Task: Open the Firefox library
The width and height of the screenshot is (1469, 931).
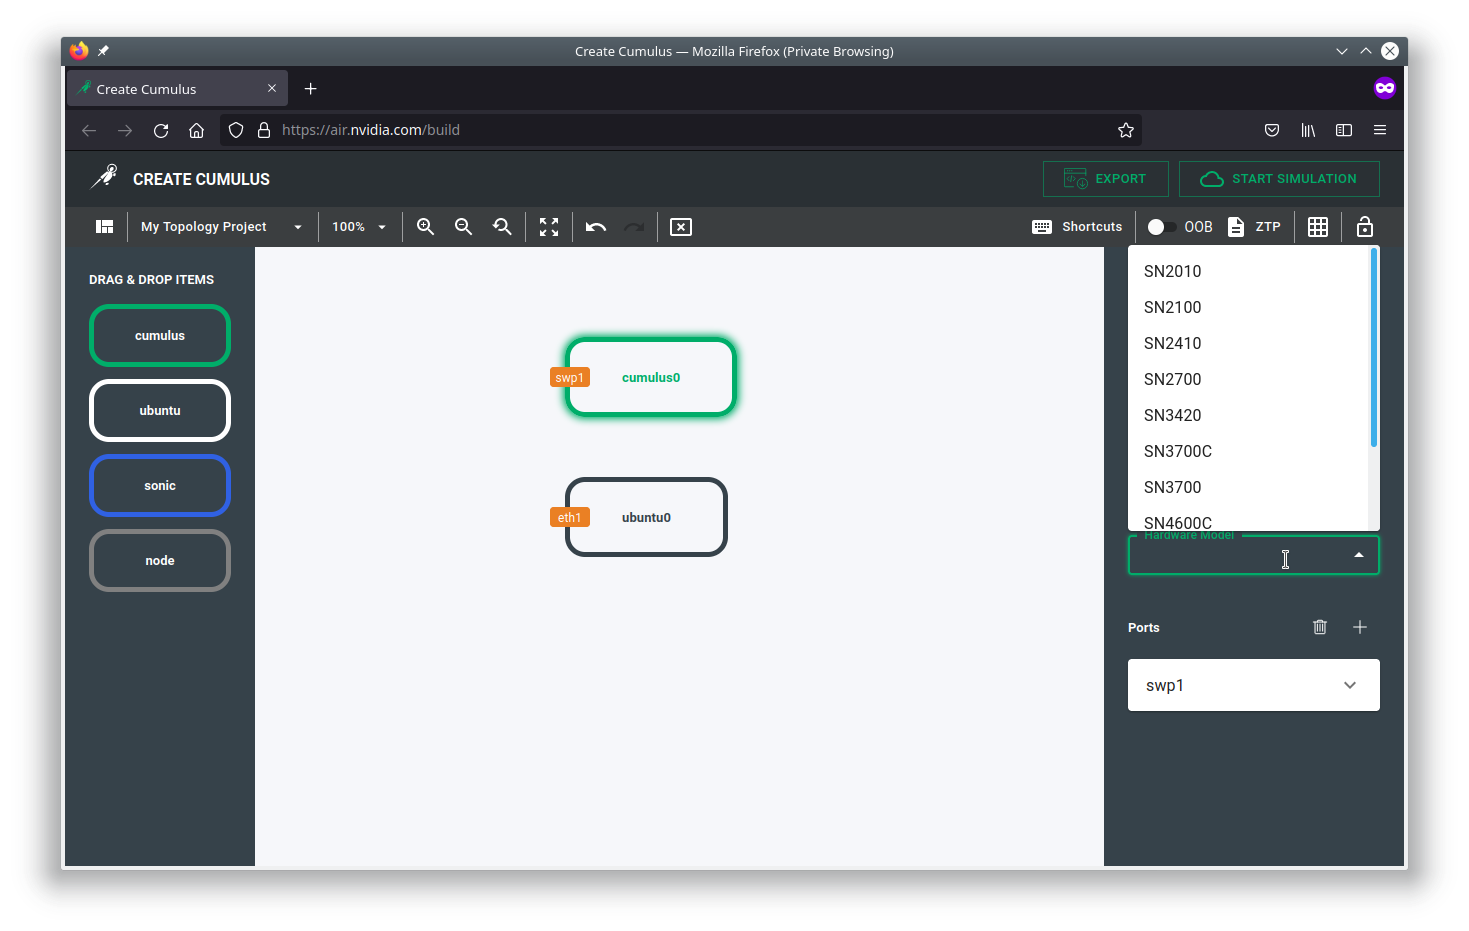Action: (1308, 130)
